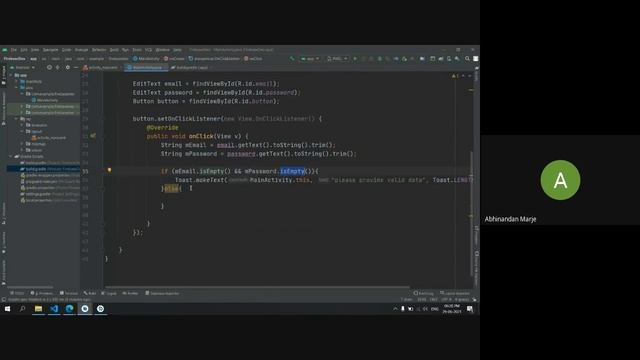Click the onClick breadcrumb
Viewport: 640px width, 360px height.
(253, 59)
